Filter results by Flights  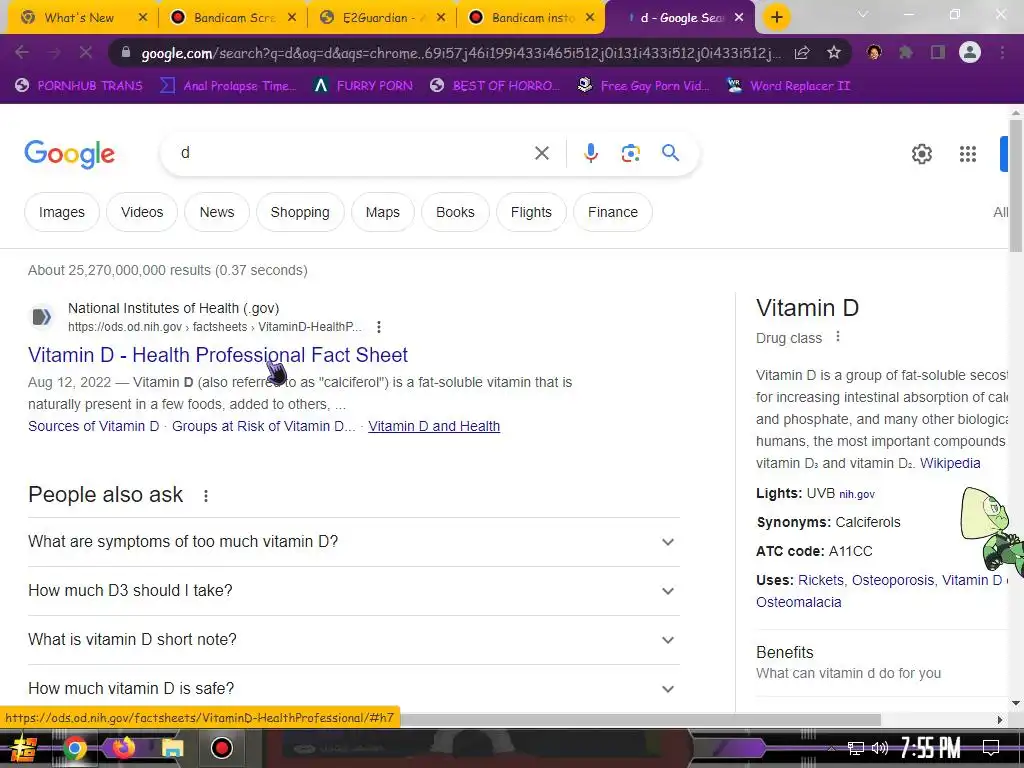531,212
